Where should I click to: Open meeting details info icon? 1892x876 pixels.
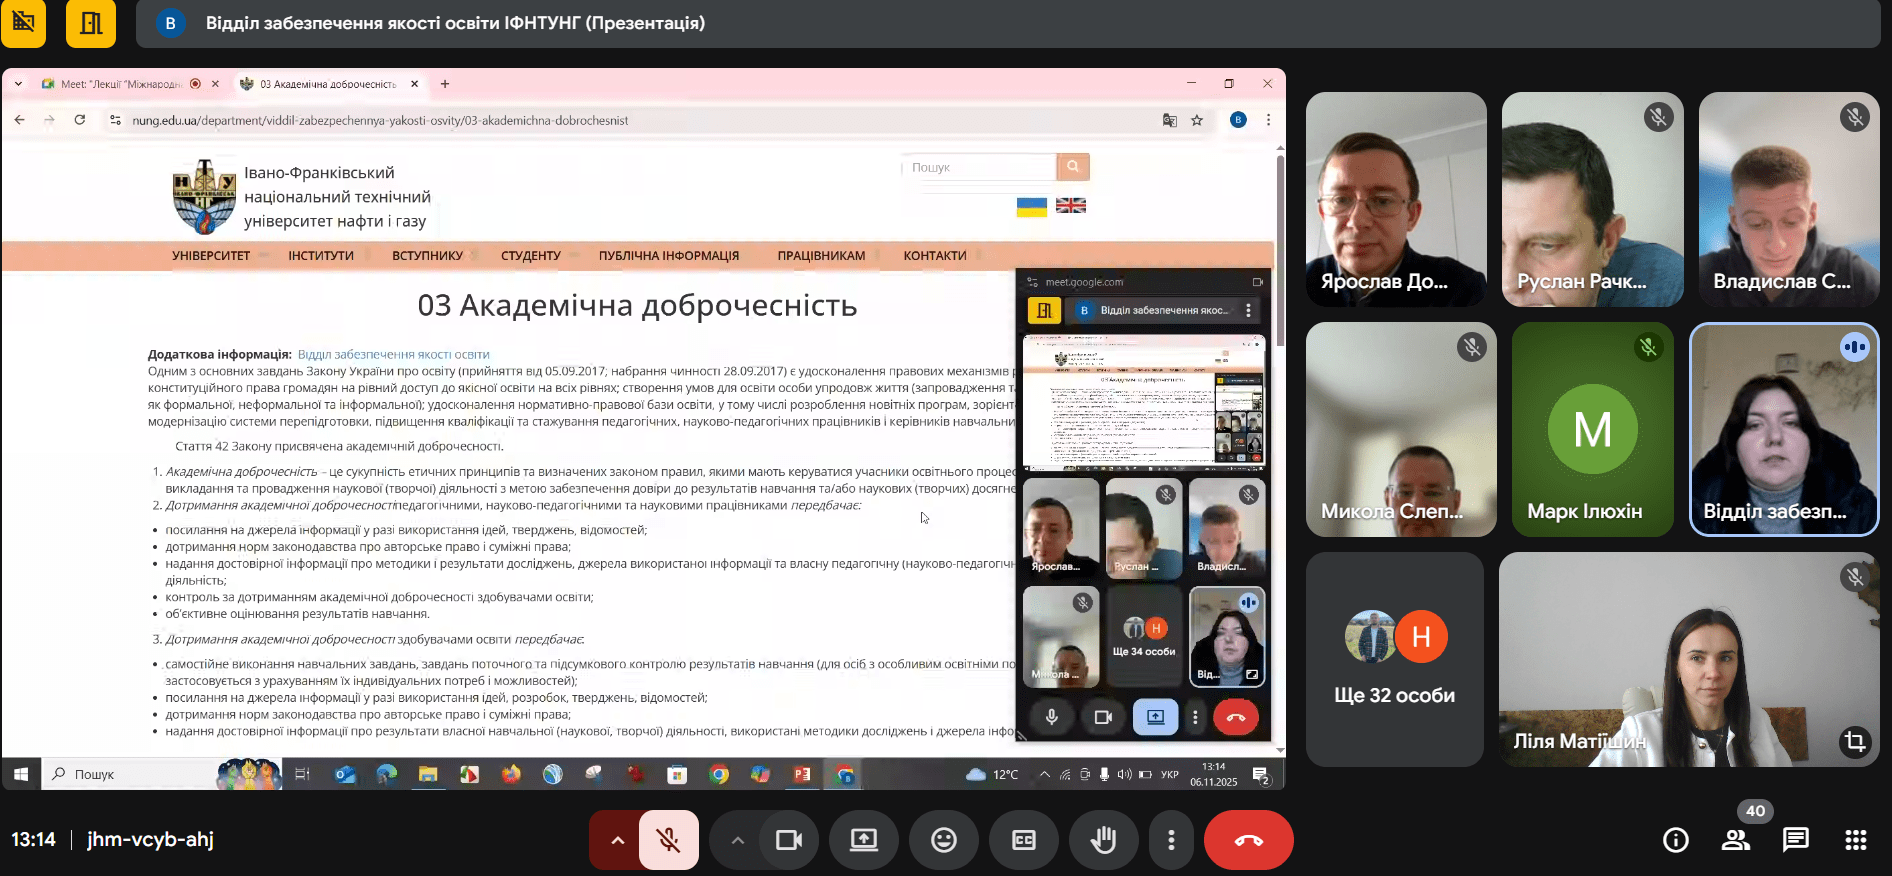(x=1675, y=840)
